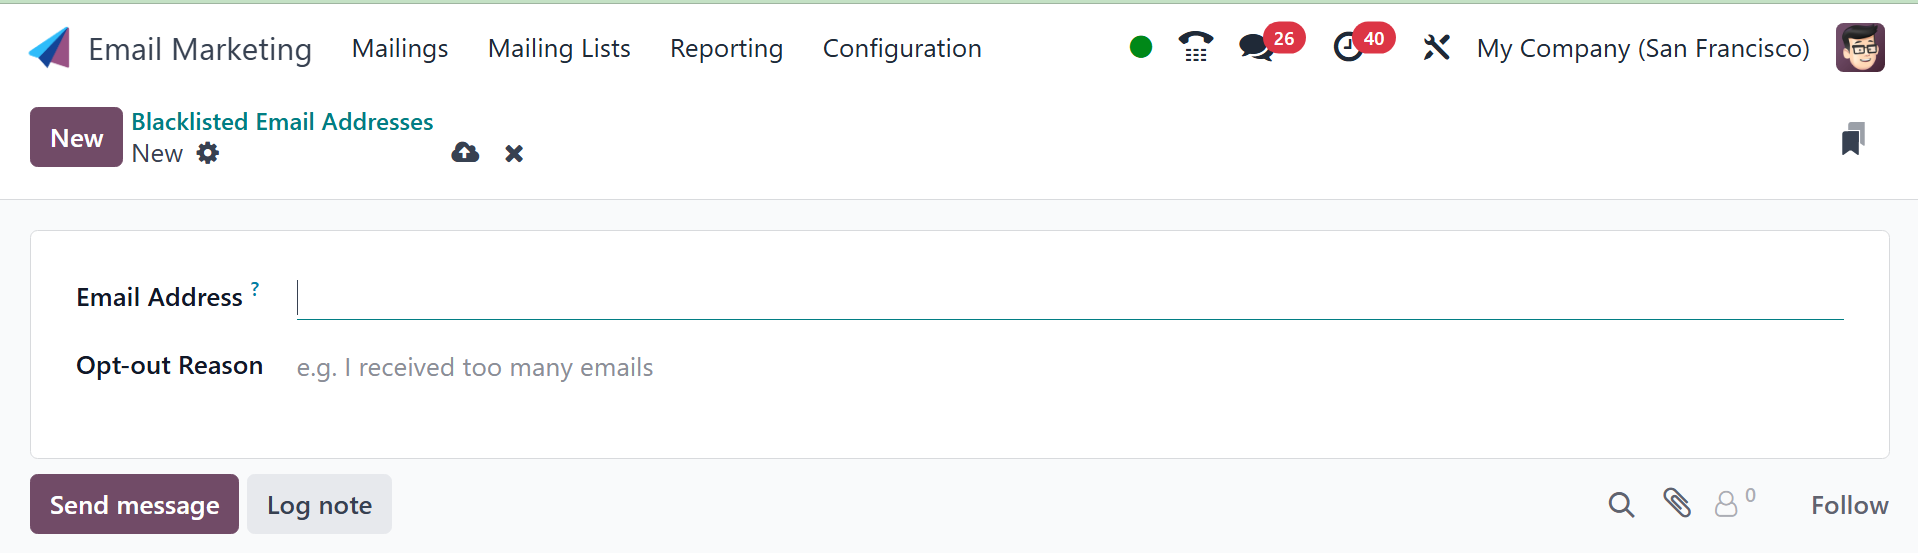The height and width of the screenshot is (553, 1918).
Task: Open the activities clock icon with 40 badge
Action: [x=1349, y=47]
